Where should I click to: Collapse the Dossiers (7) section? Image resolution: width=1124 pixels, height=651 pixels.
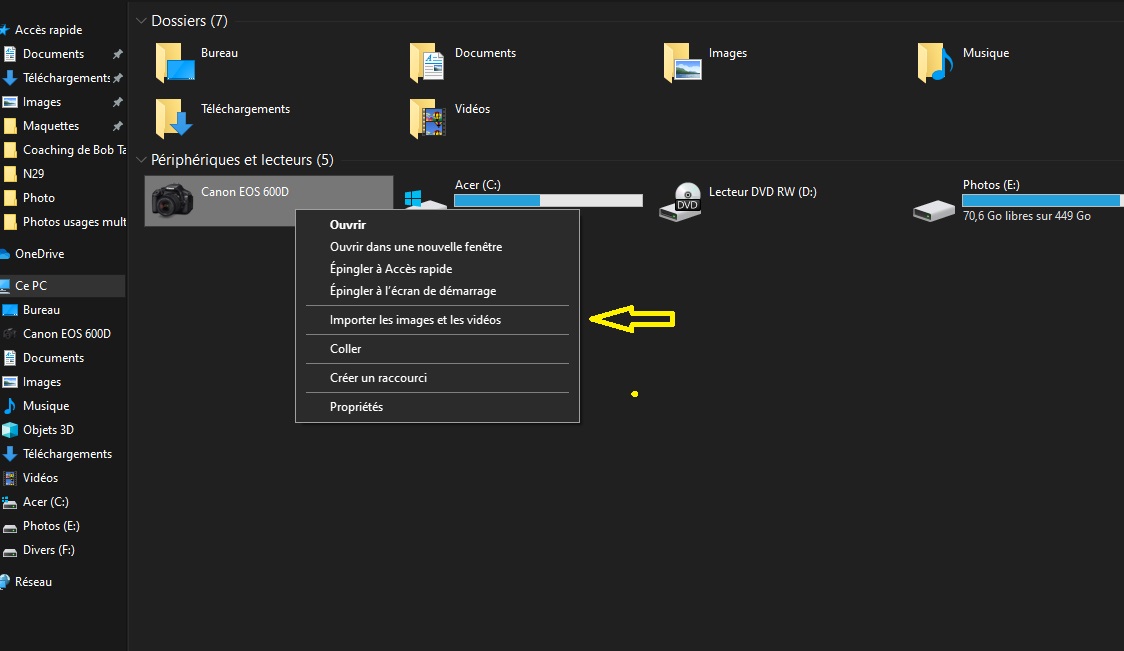(142, 21)
